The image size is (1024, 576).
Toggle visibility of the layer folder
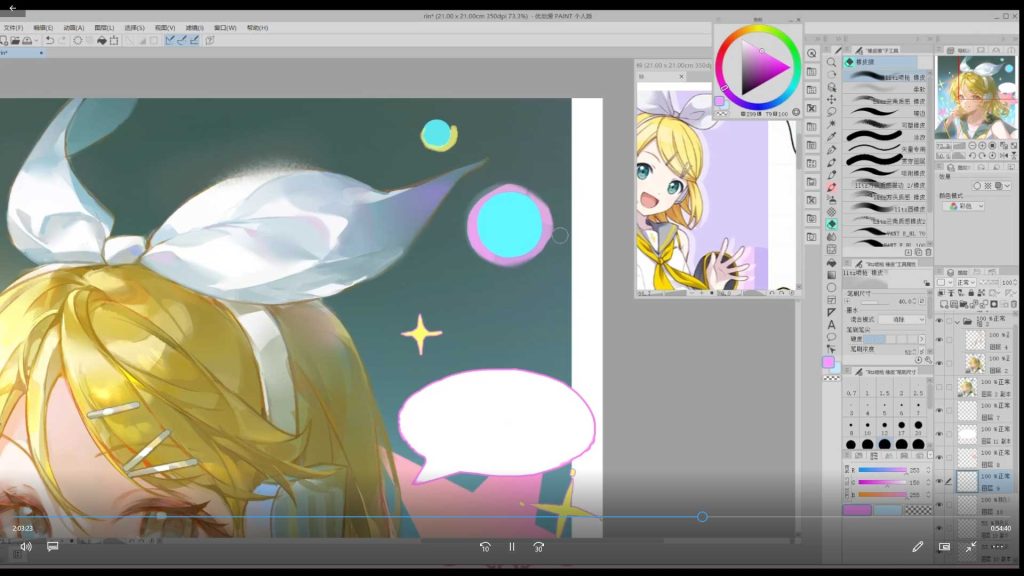tap(940, 321)
